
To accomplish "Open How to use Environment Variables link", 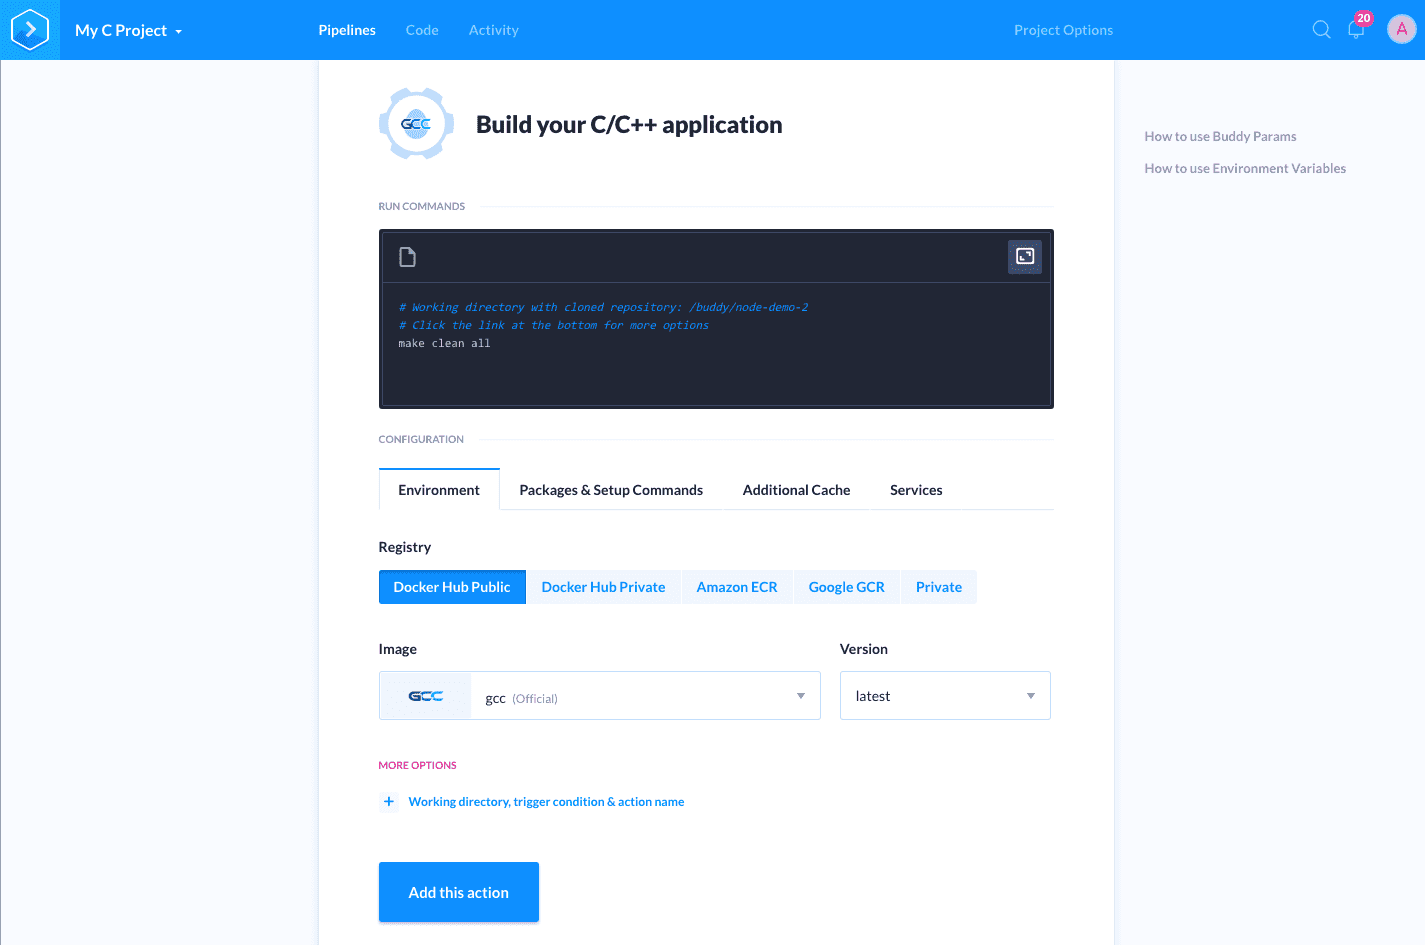I will click(1245, 169).
